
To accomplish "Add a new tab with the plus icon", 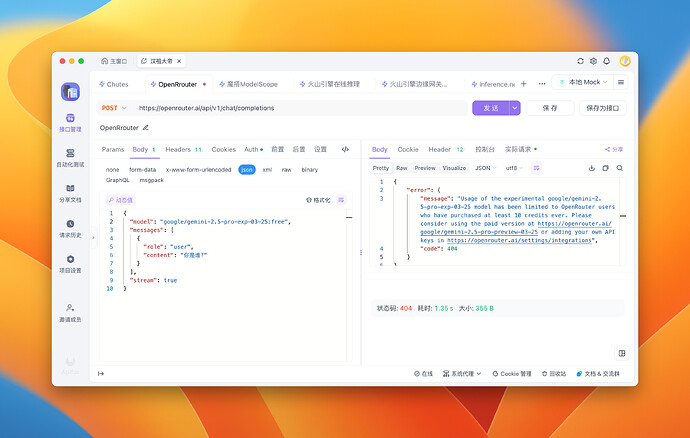I will pyautogui.click(x=524, y=84).
